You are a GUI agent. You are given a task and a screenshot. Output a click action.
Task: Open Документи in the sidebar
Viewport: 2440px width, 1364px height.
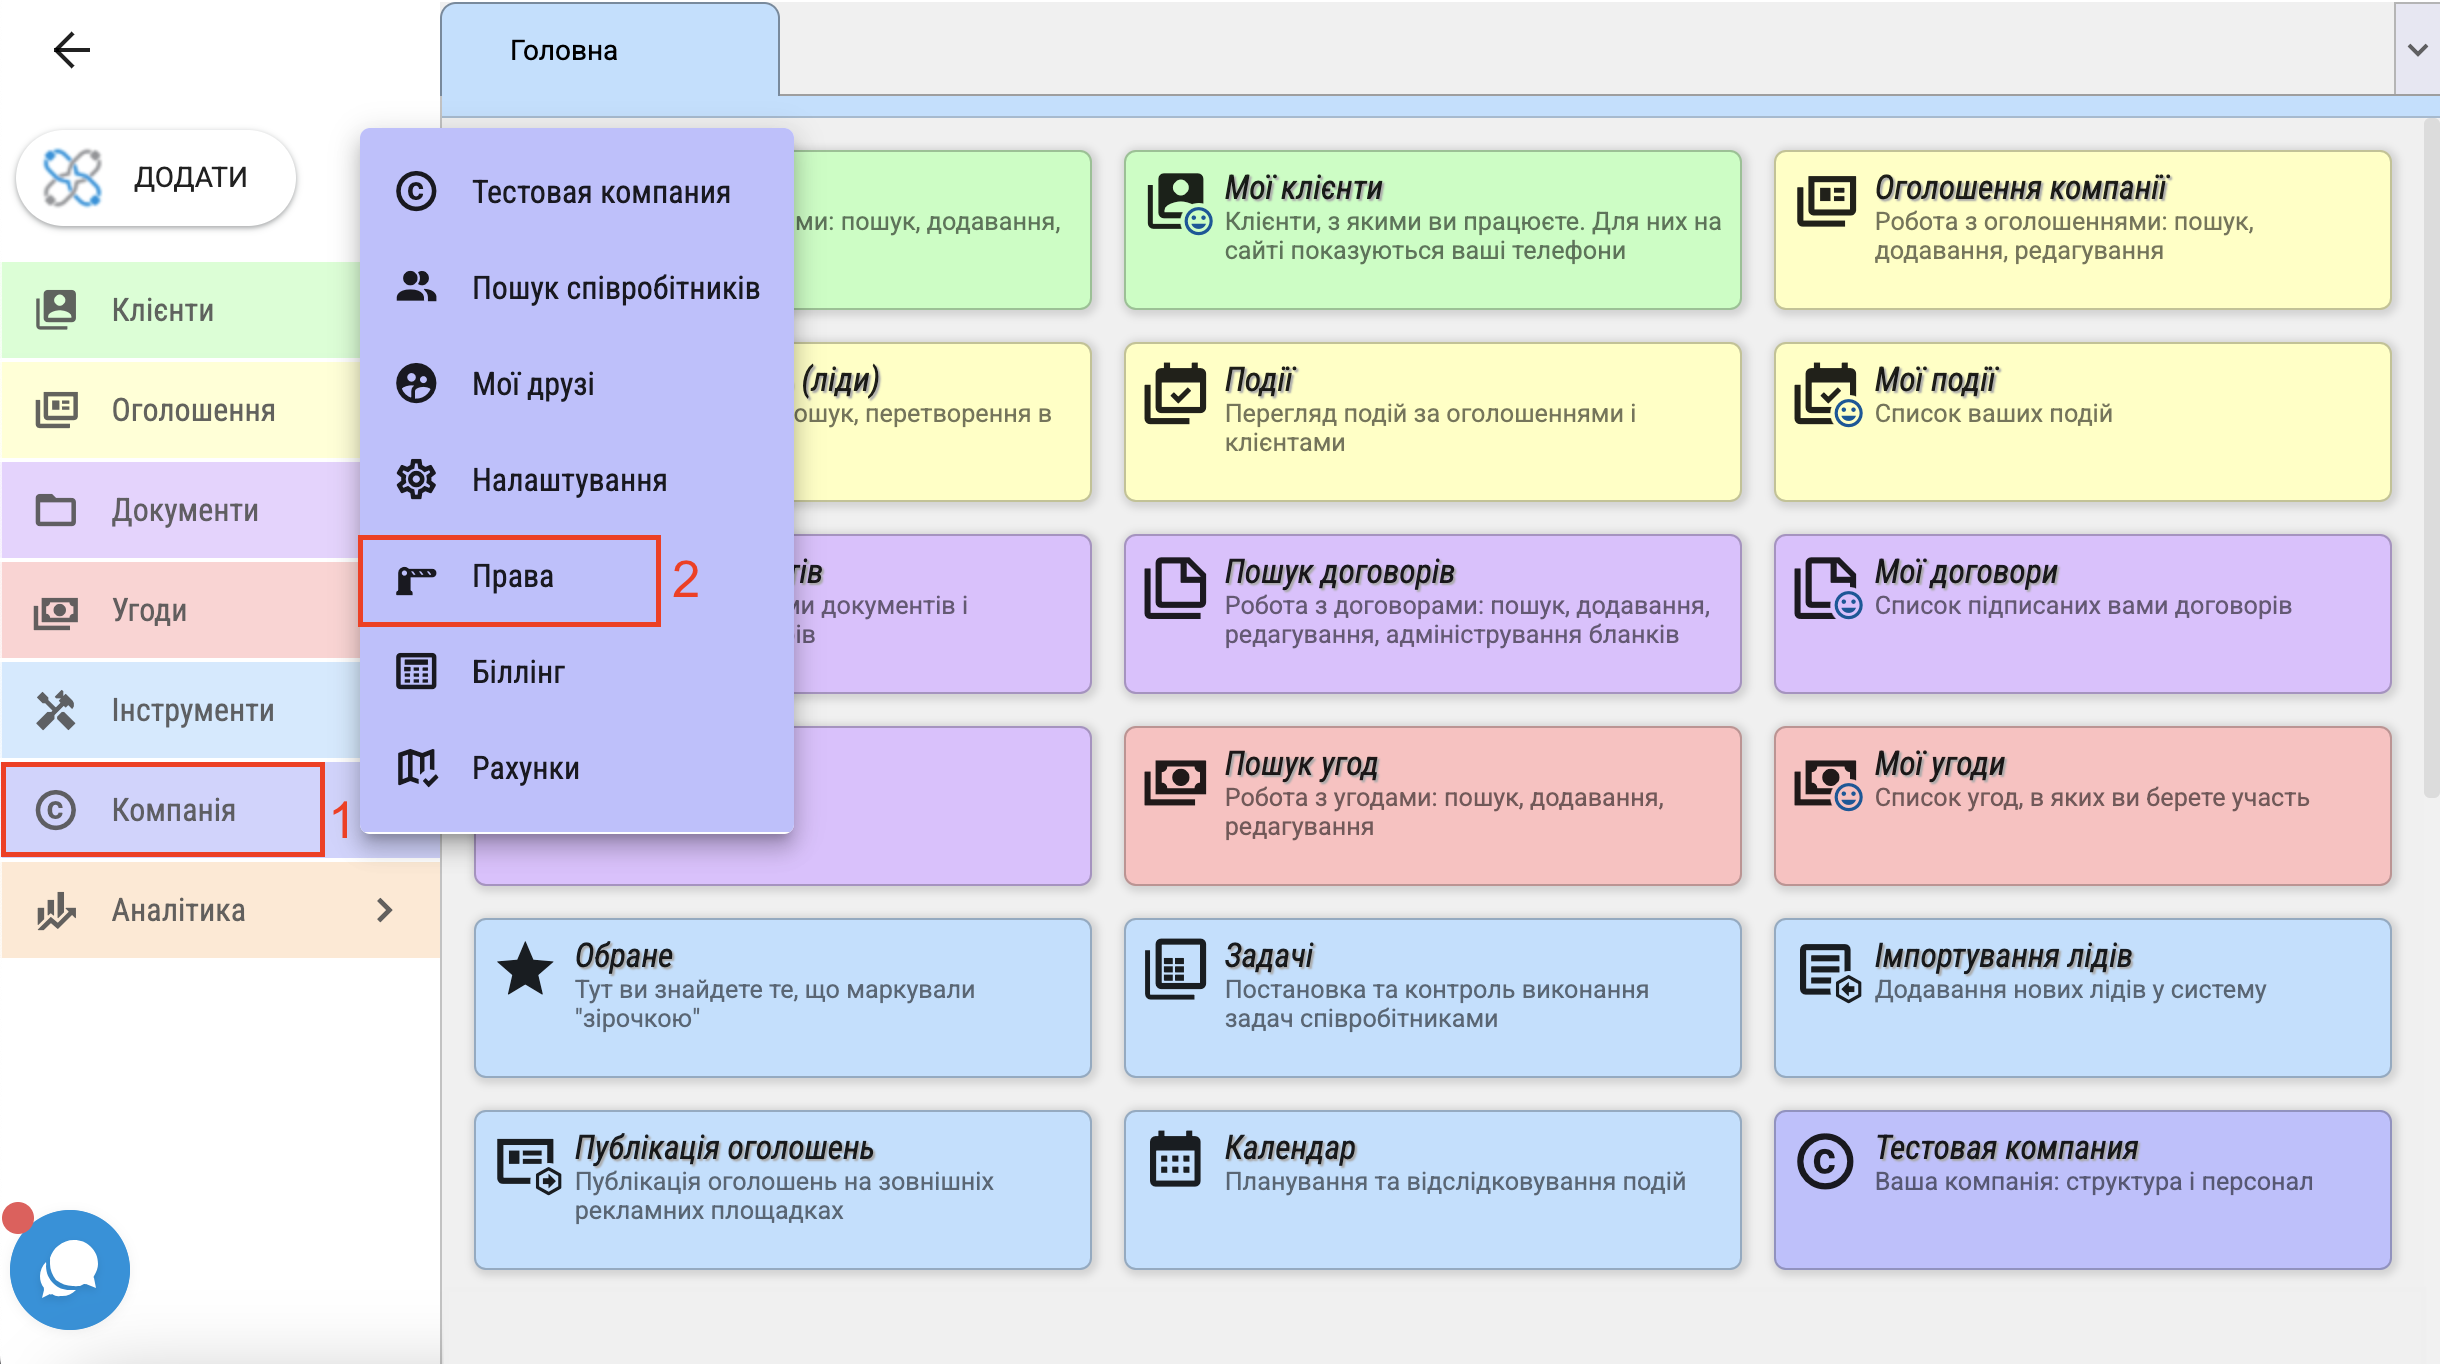pos(181,510)
